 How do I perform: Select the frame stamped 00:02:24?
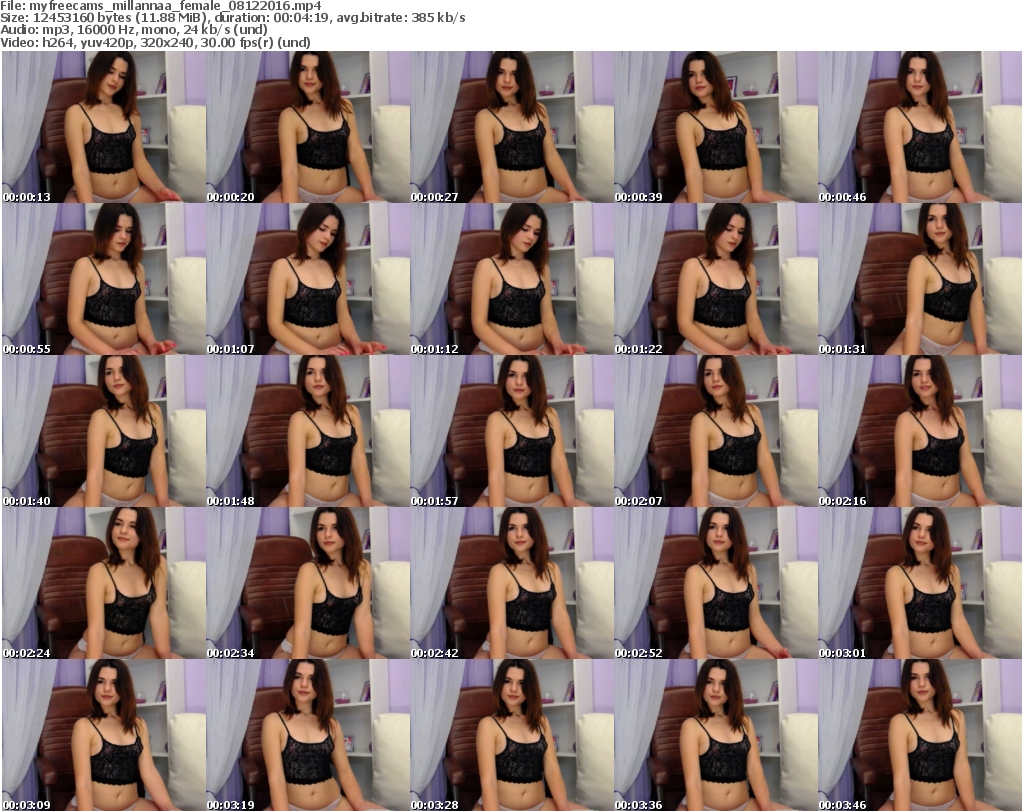pyautogui.click(x=104, y=582)
